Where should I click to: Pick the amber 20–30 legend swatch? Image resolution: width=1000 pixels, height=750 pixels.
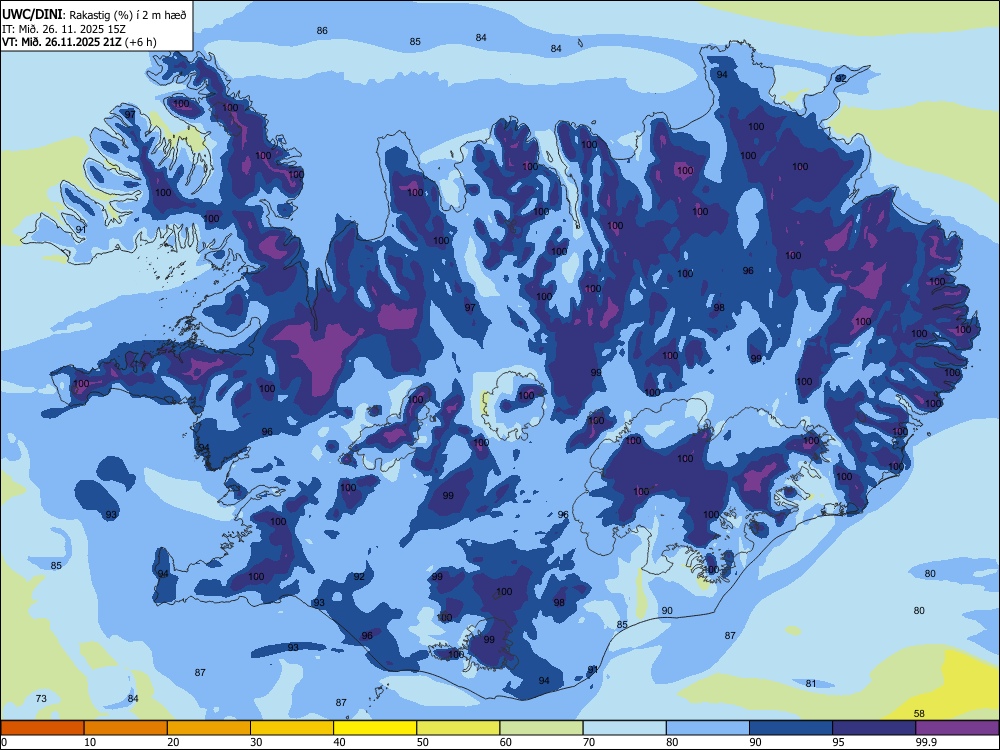[x=209, y=728]
